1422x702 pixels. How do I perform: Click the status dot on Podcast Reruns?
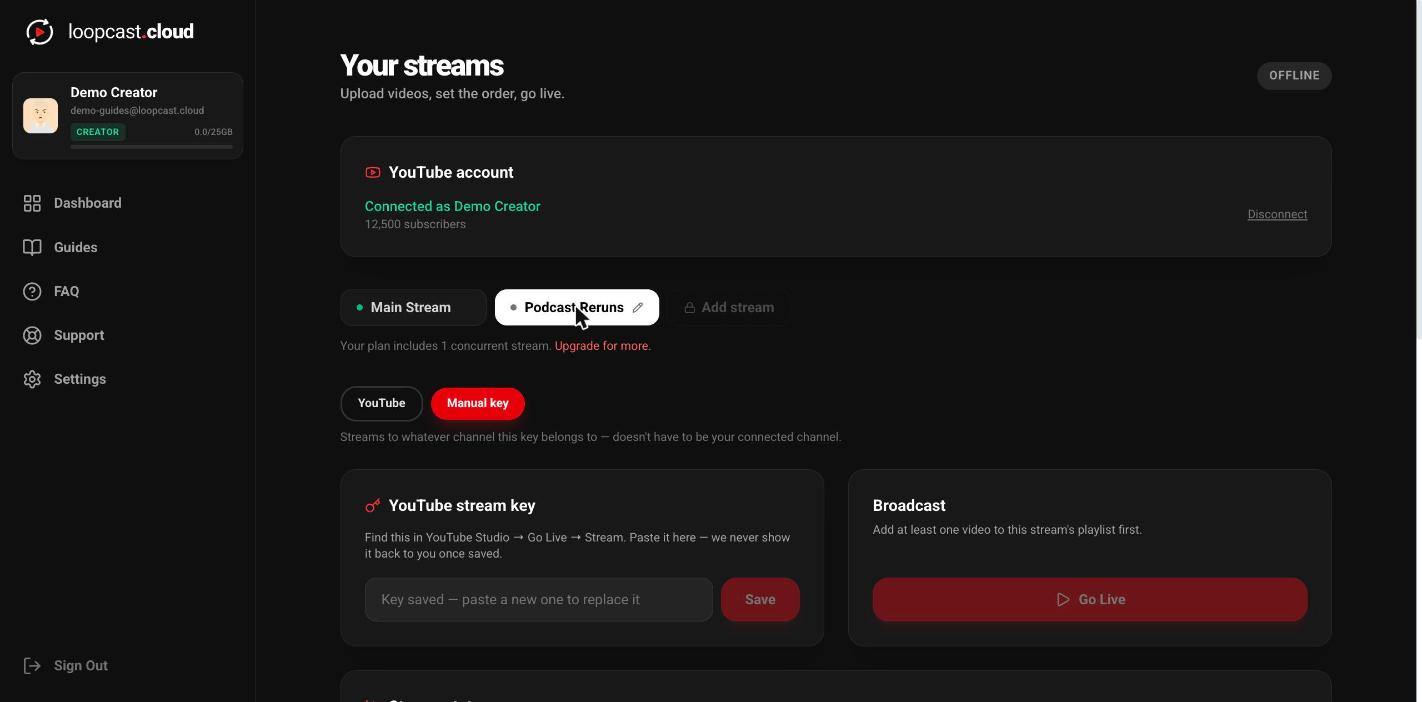pyautogui.click(x=514, y=308)
